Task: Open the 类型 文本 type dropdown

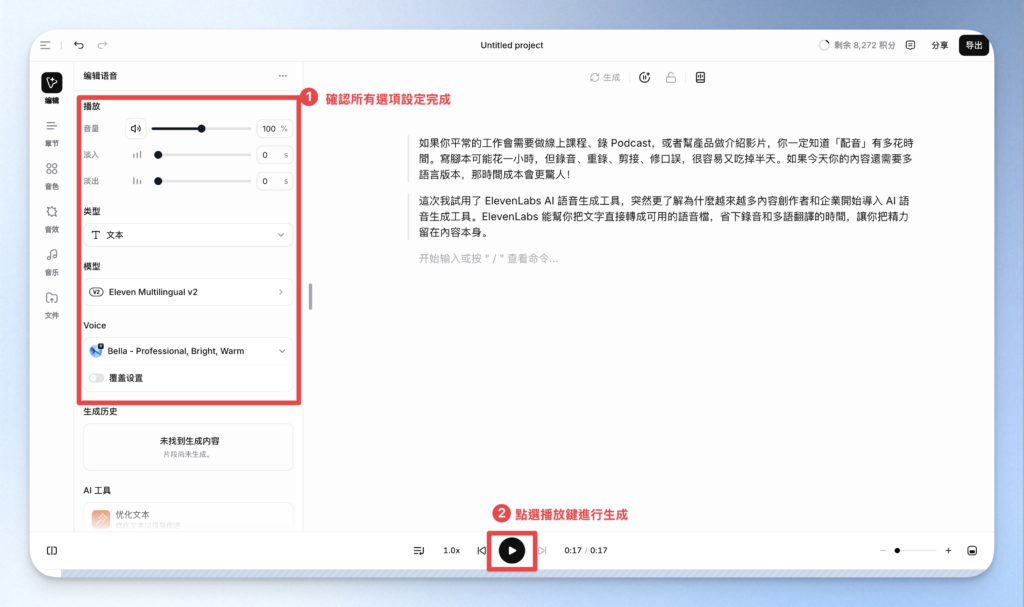Action: [188, 235]
